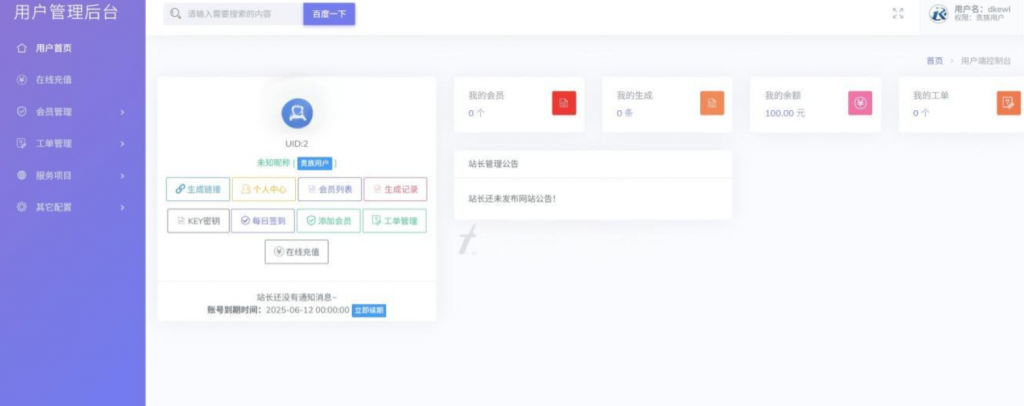Click expiry date 2025-06-12 00:00:00
1024x406 pixels.
(x=308, y=311)
